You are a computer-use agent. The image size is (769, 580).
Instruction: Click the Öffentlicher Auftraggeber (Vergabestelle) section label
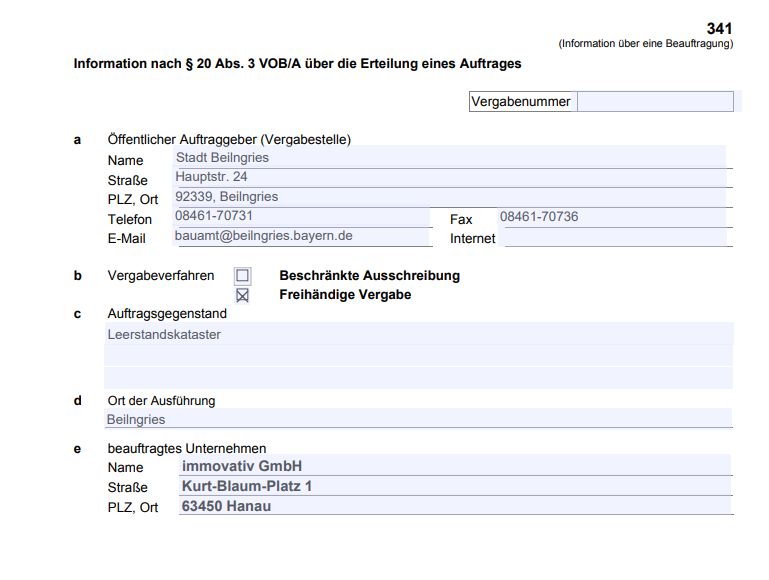coord(229,140)
